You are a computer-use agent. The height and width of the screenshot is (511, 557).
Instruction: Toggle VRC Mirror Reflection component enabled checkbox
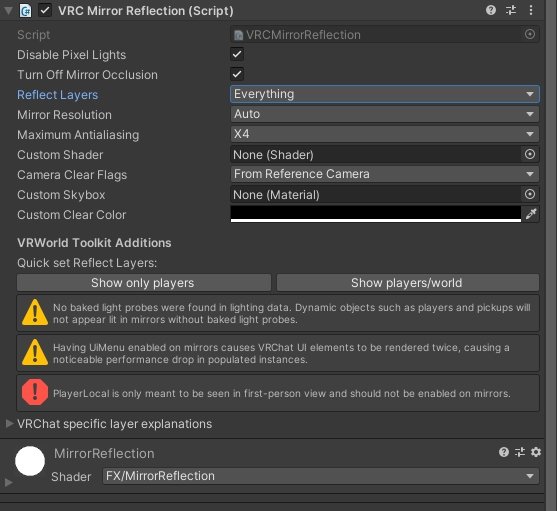(45, 10)
